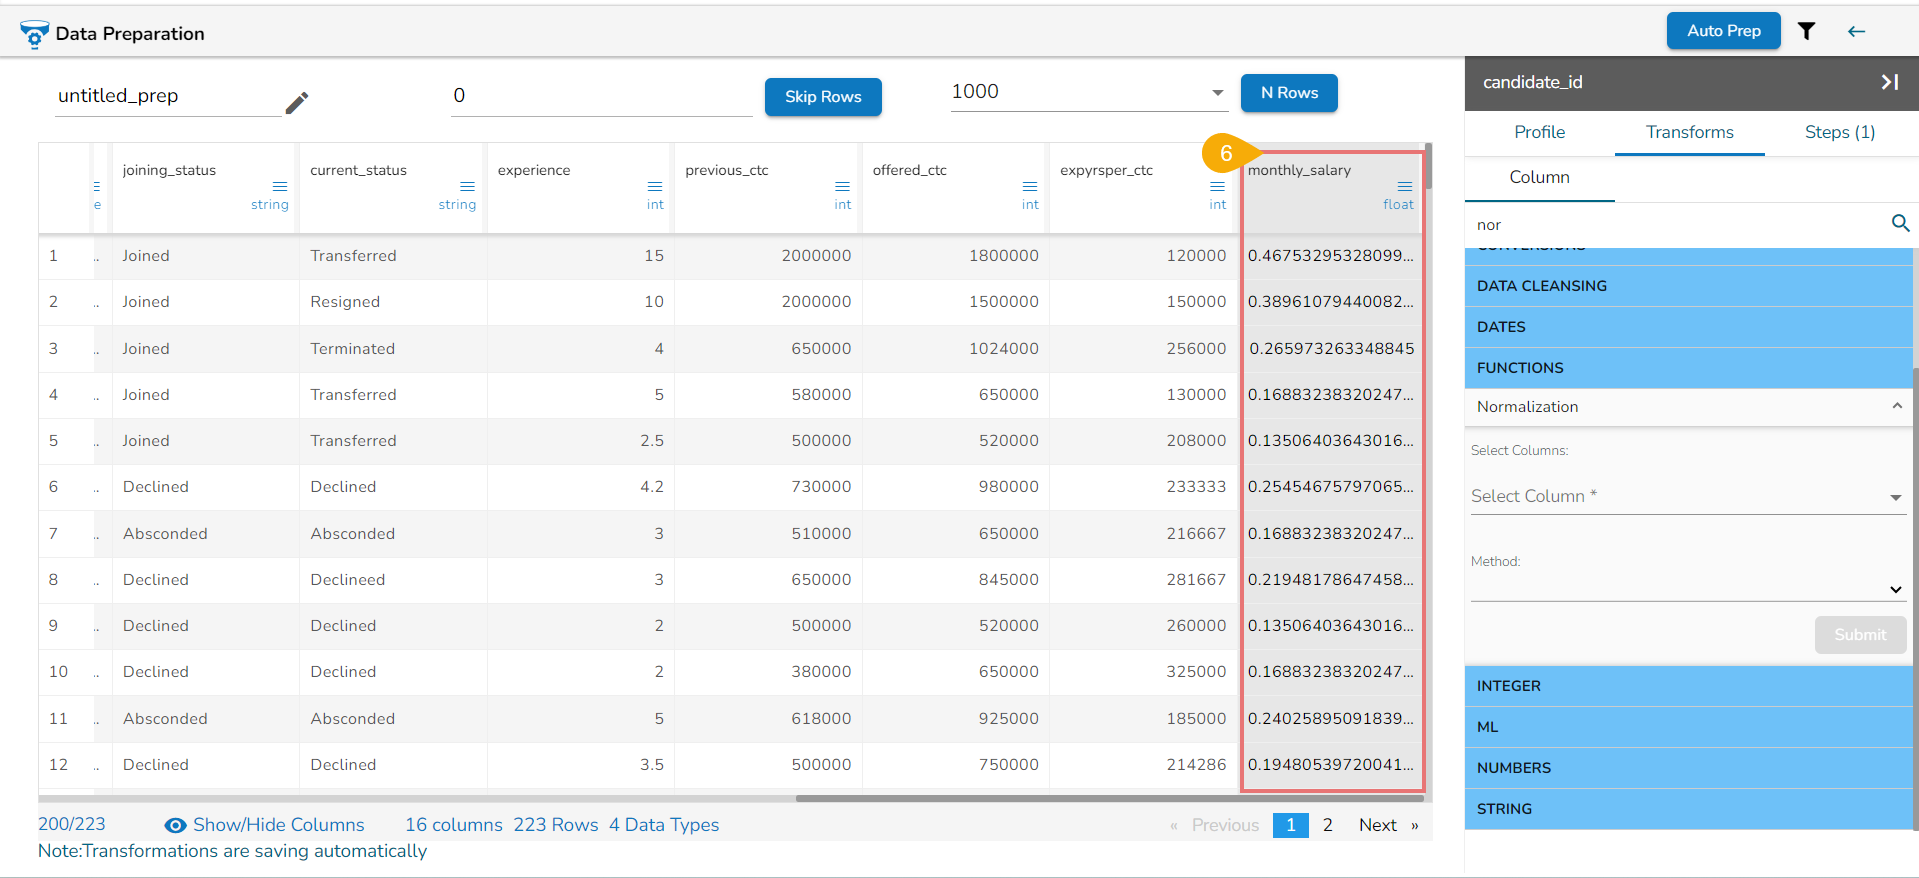The image size is (1919, 878).
Task: Collapse the candidate_id side panel
Action: tap(1889, 82)
